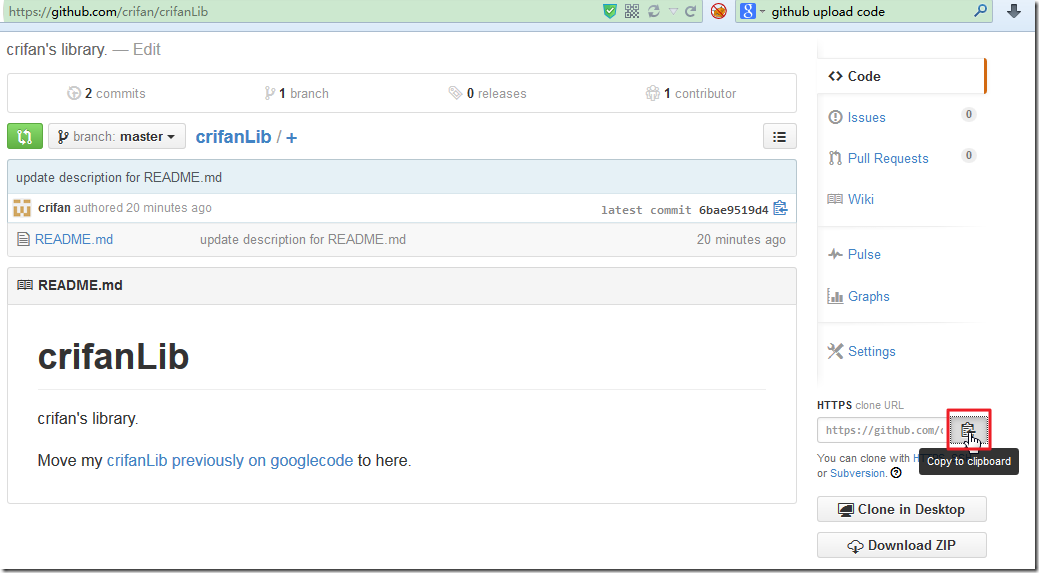Click Download ZIP button

point(902,545)
